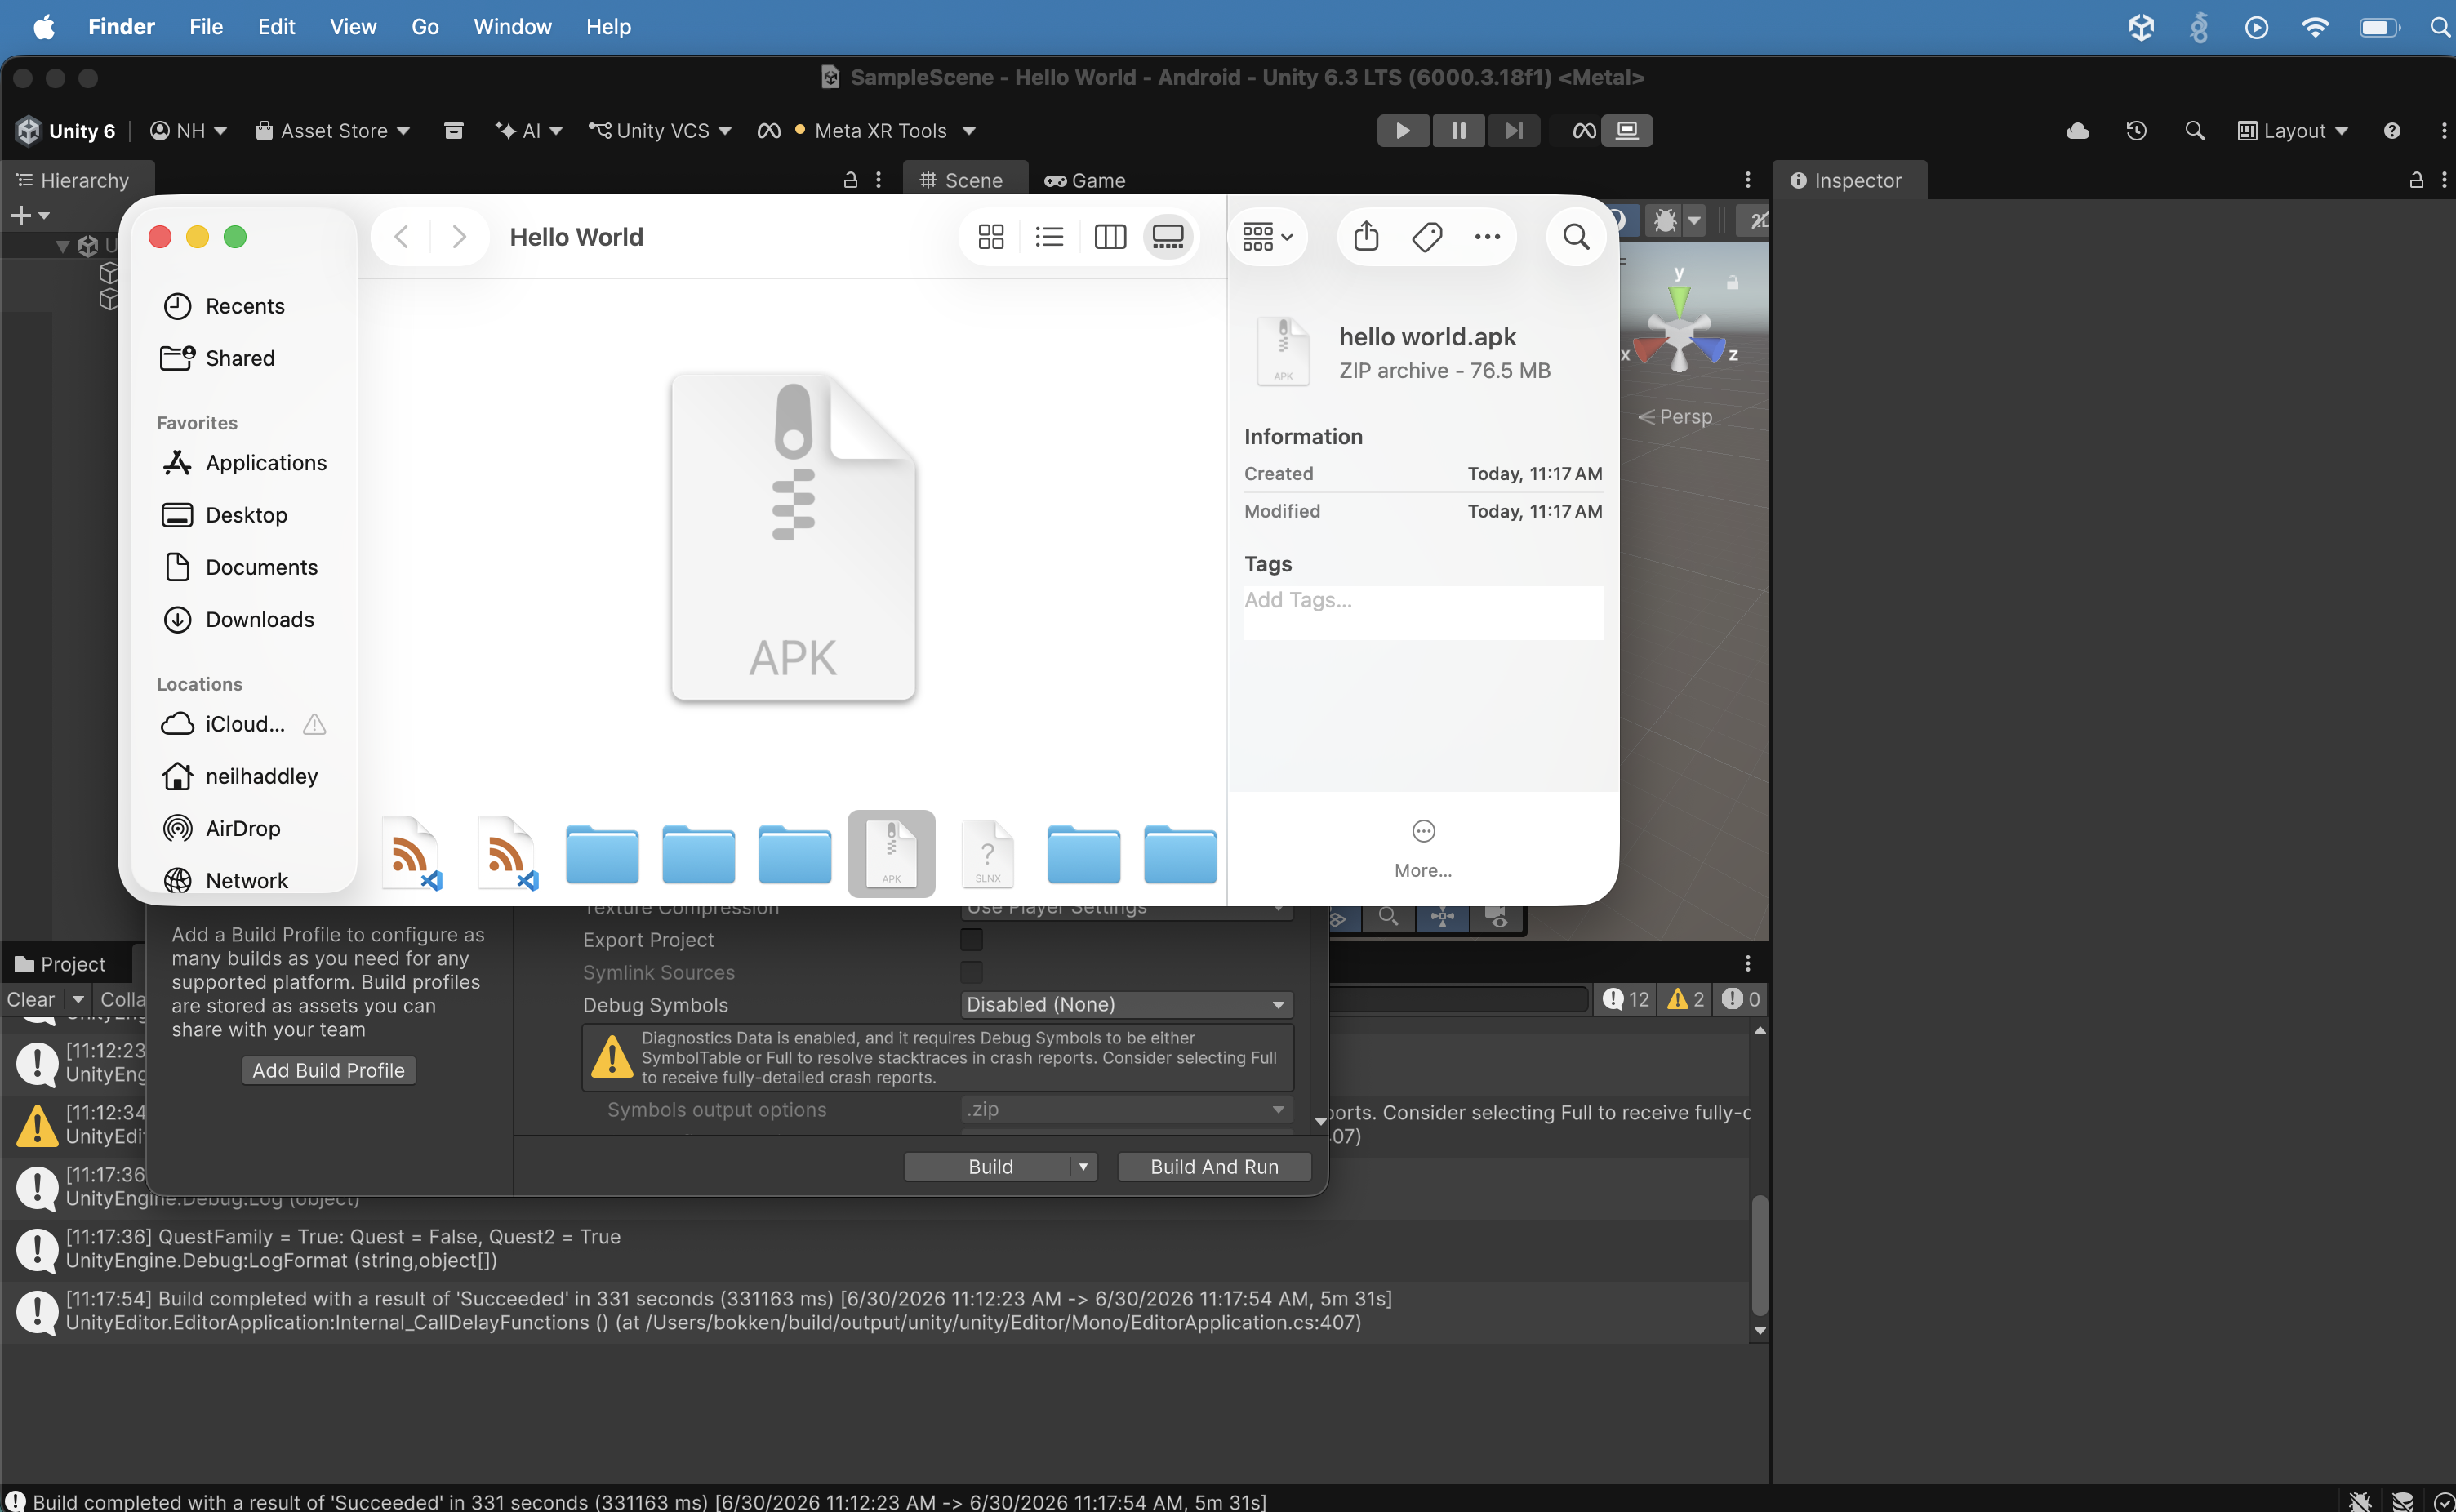
Task: Click the Add Build Profile button
Action: pos(328,1070)
